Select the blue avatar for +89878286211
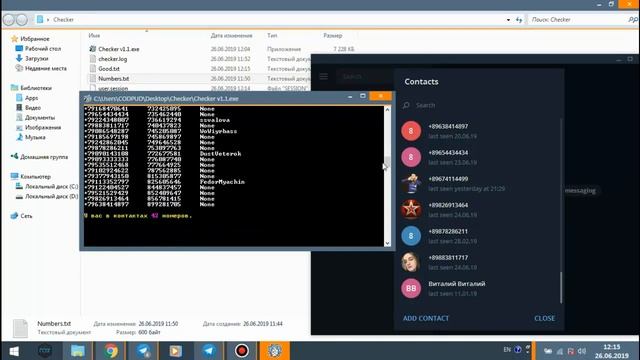Image resolution: width=640 pixels, height=360 pixels. pos(411,236)
